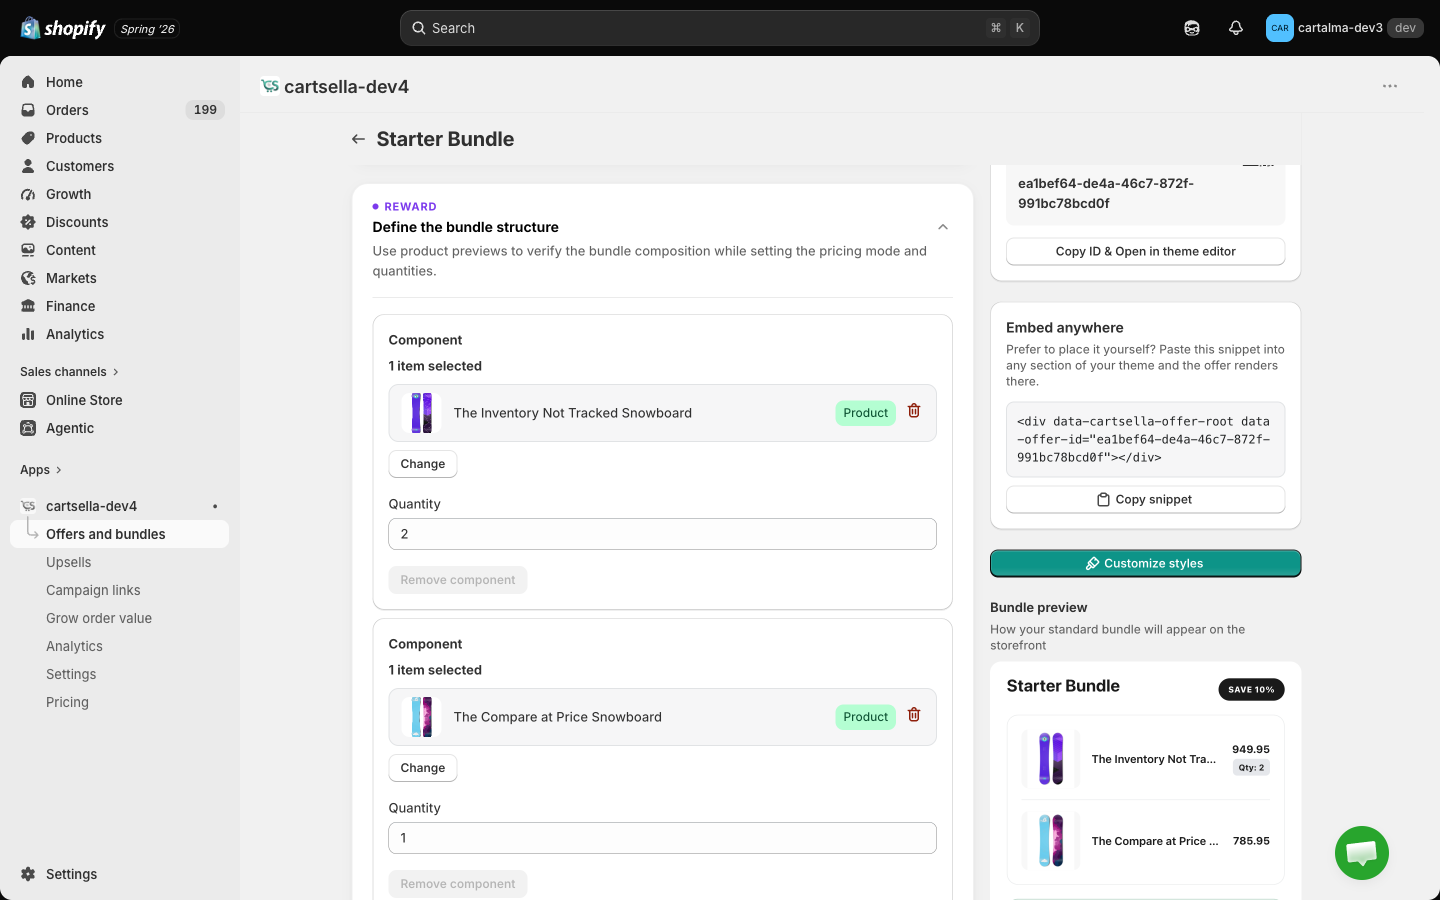
Task: Click Copy snippet button
Action: coord(1146,499)
